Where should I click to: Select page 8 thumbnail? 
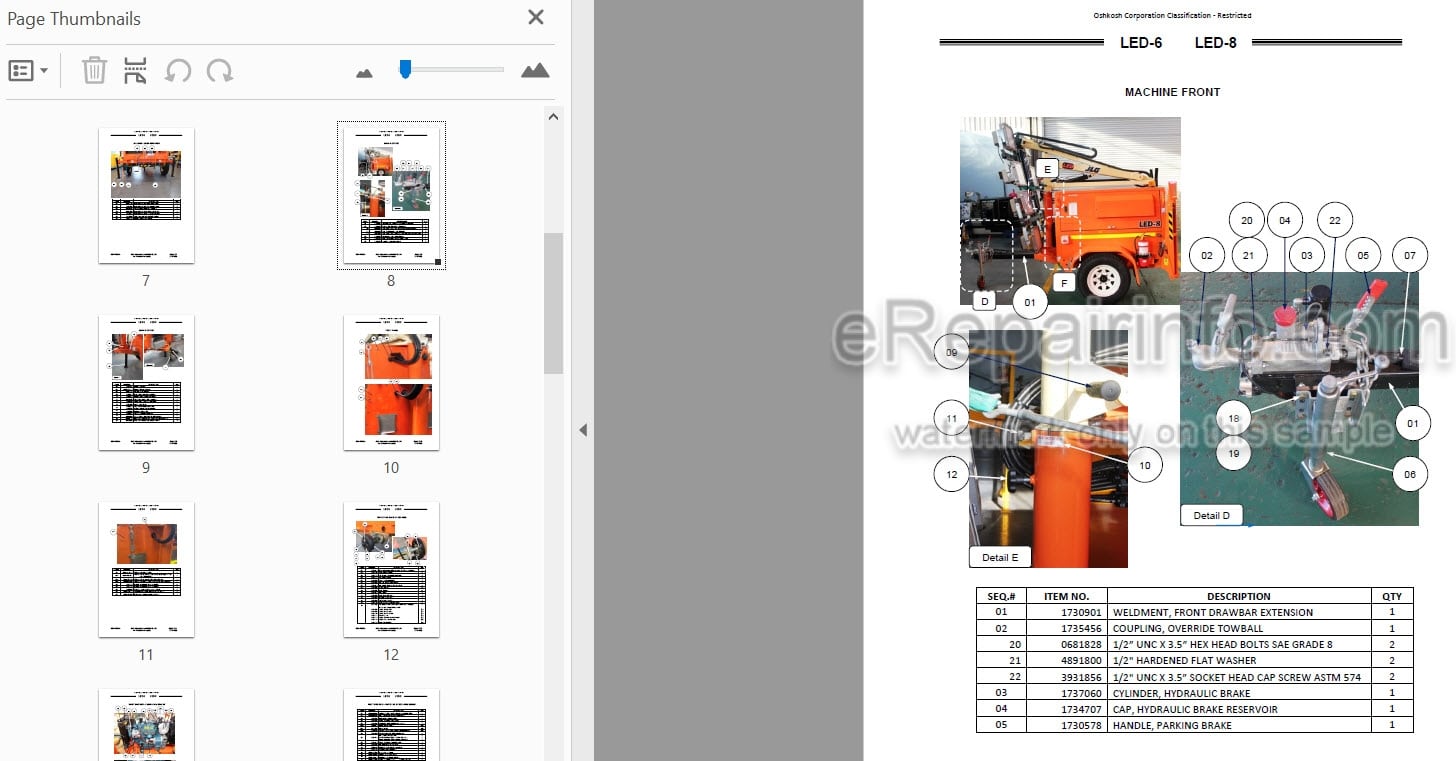pos(391,195)
